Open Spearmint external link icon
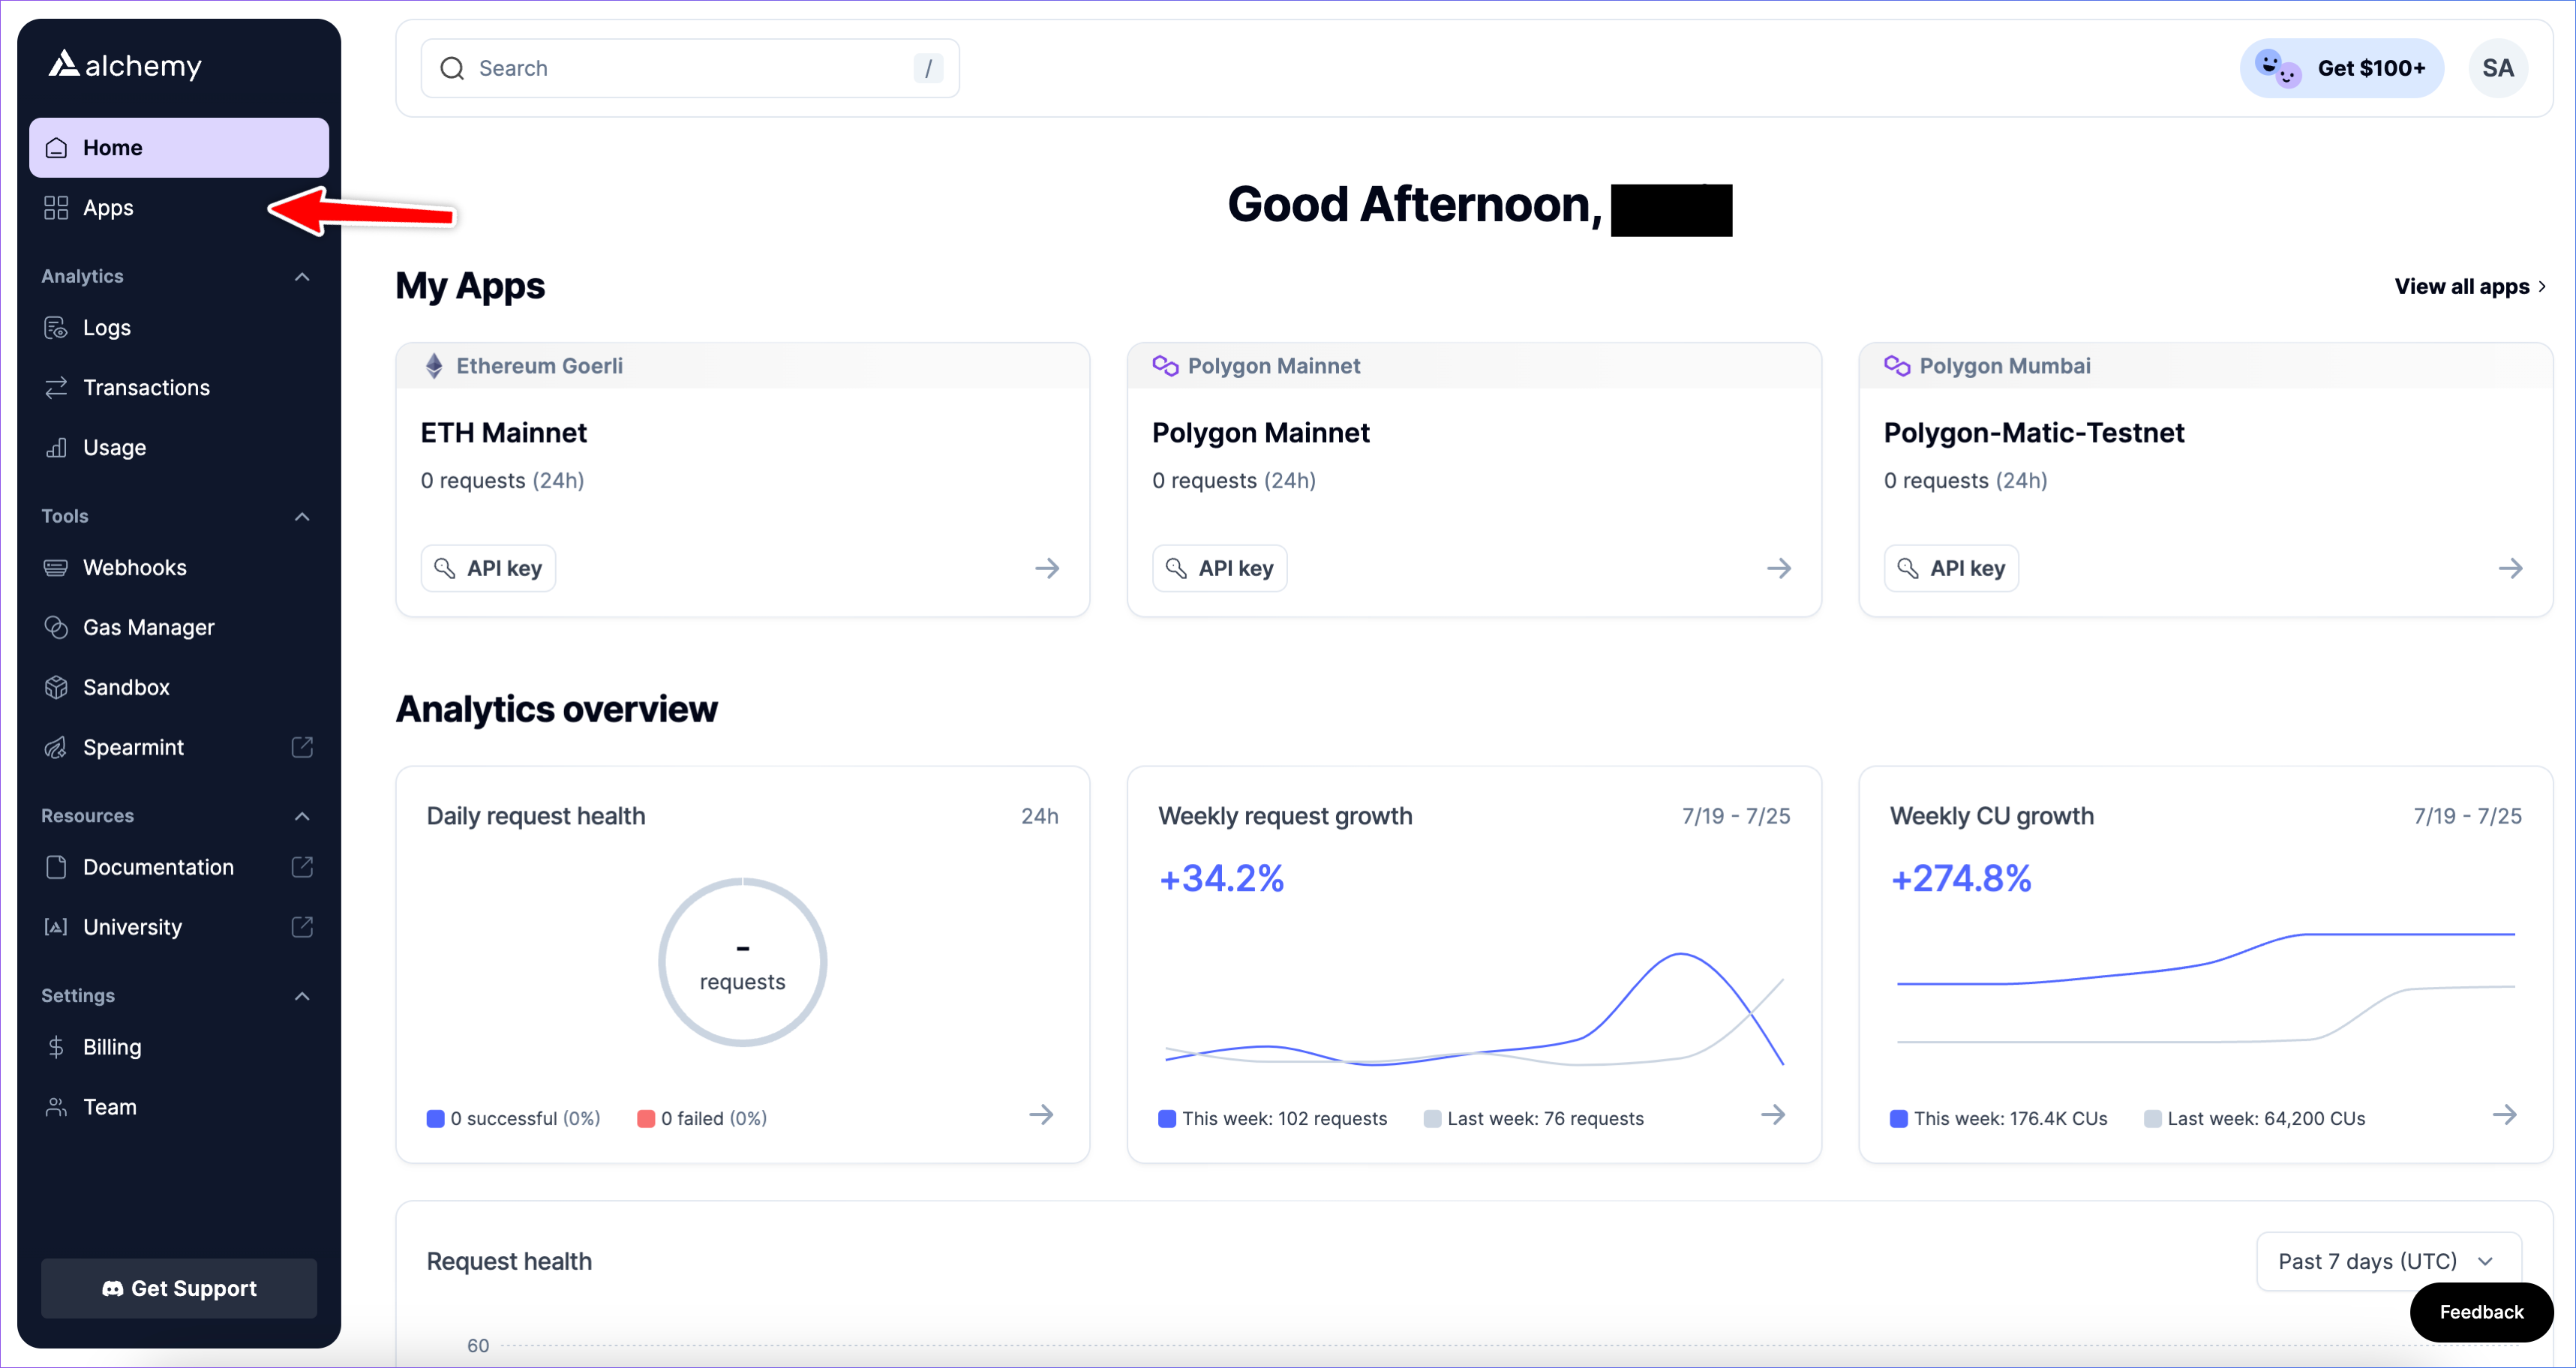The height and width of the screenshot is (1368, 2576). 302,747
